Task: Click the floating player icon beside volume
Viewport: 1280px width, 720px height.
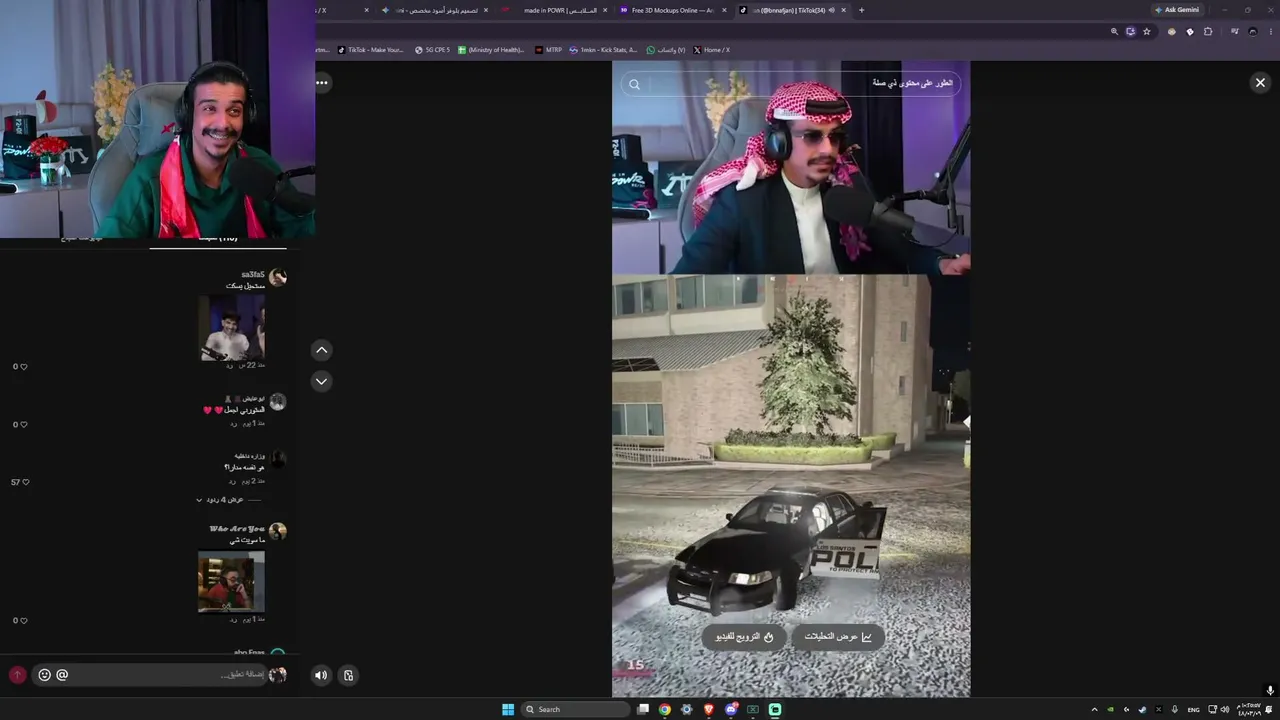Action: click(348, 675)
